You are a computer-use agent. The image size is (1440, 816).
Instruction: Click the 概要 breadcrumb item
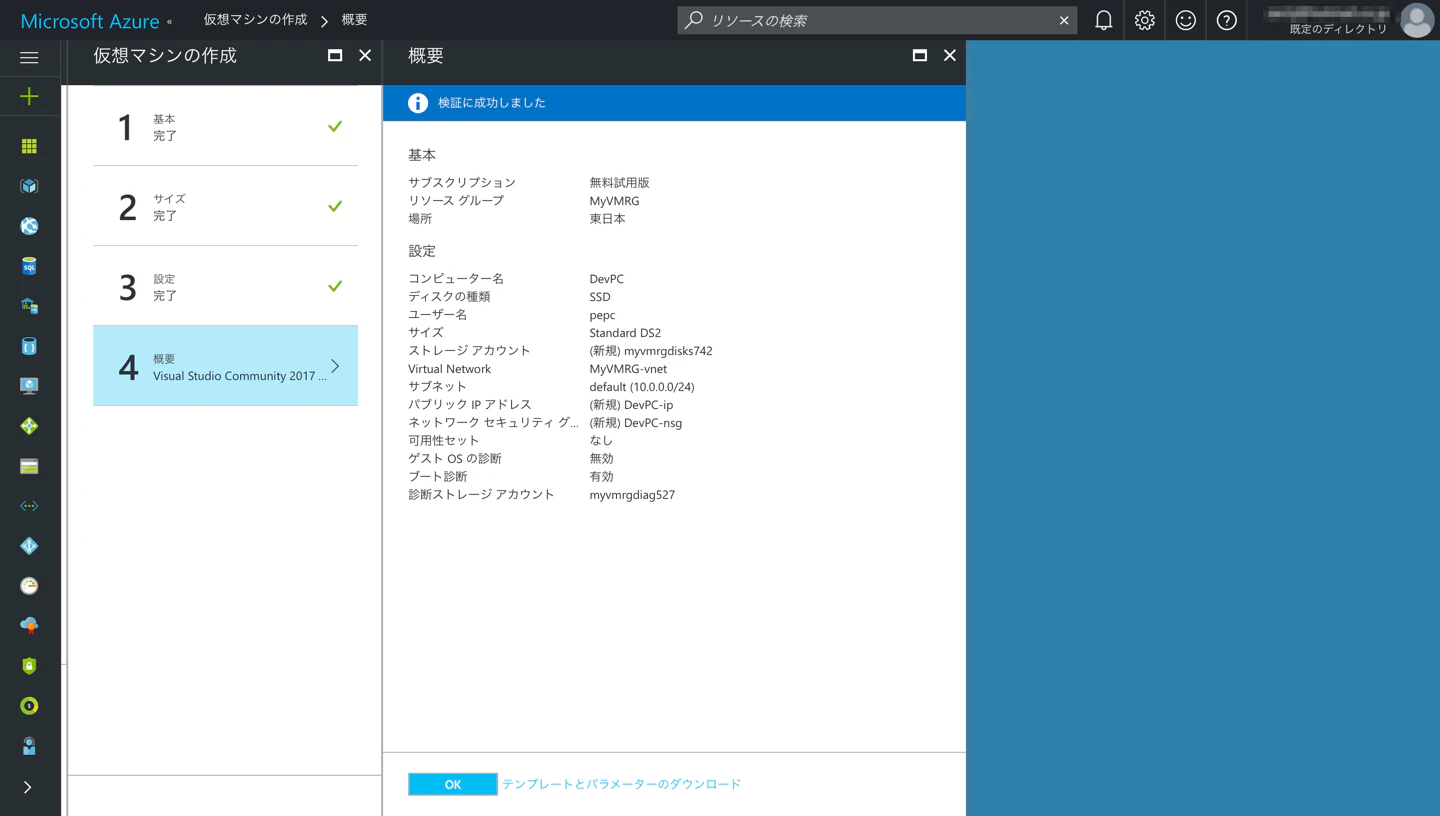(x=355, y=20)
